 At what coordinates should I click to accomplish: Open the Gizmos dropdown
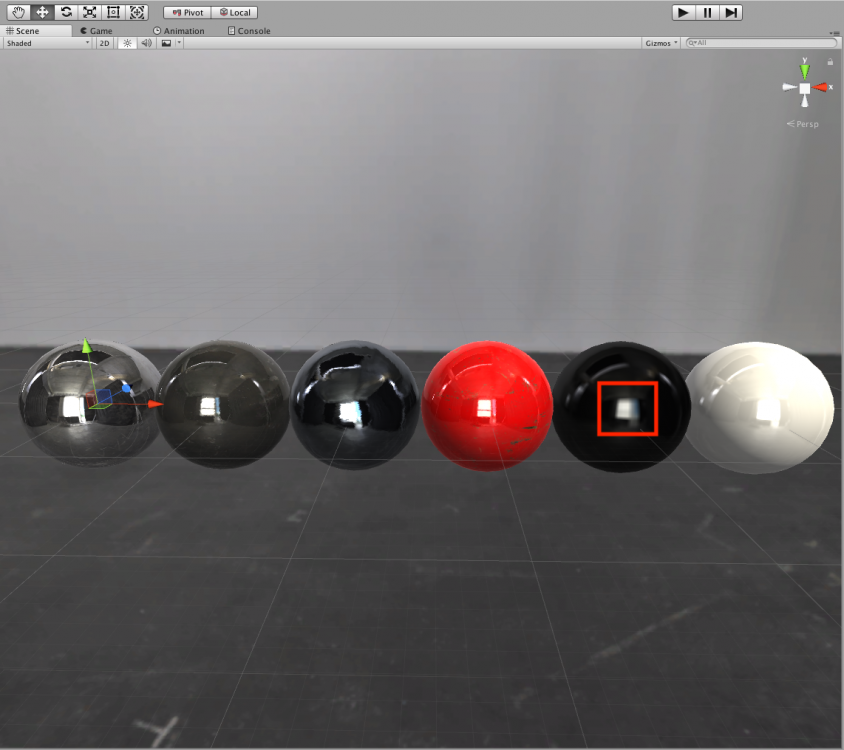[662, 43]
